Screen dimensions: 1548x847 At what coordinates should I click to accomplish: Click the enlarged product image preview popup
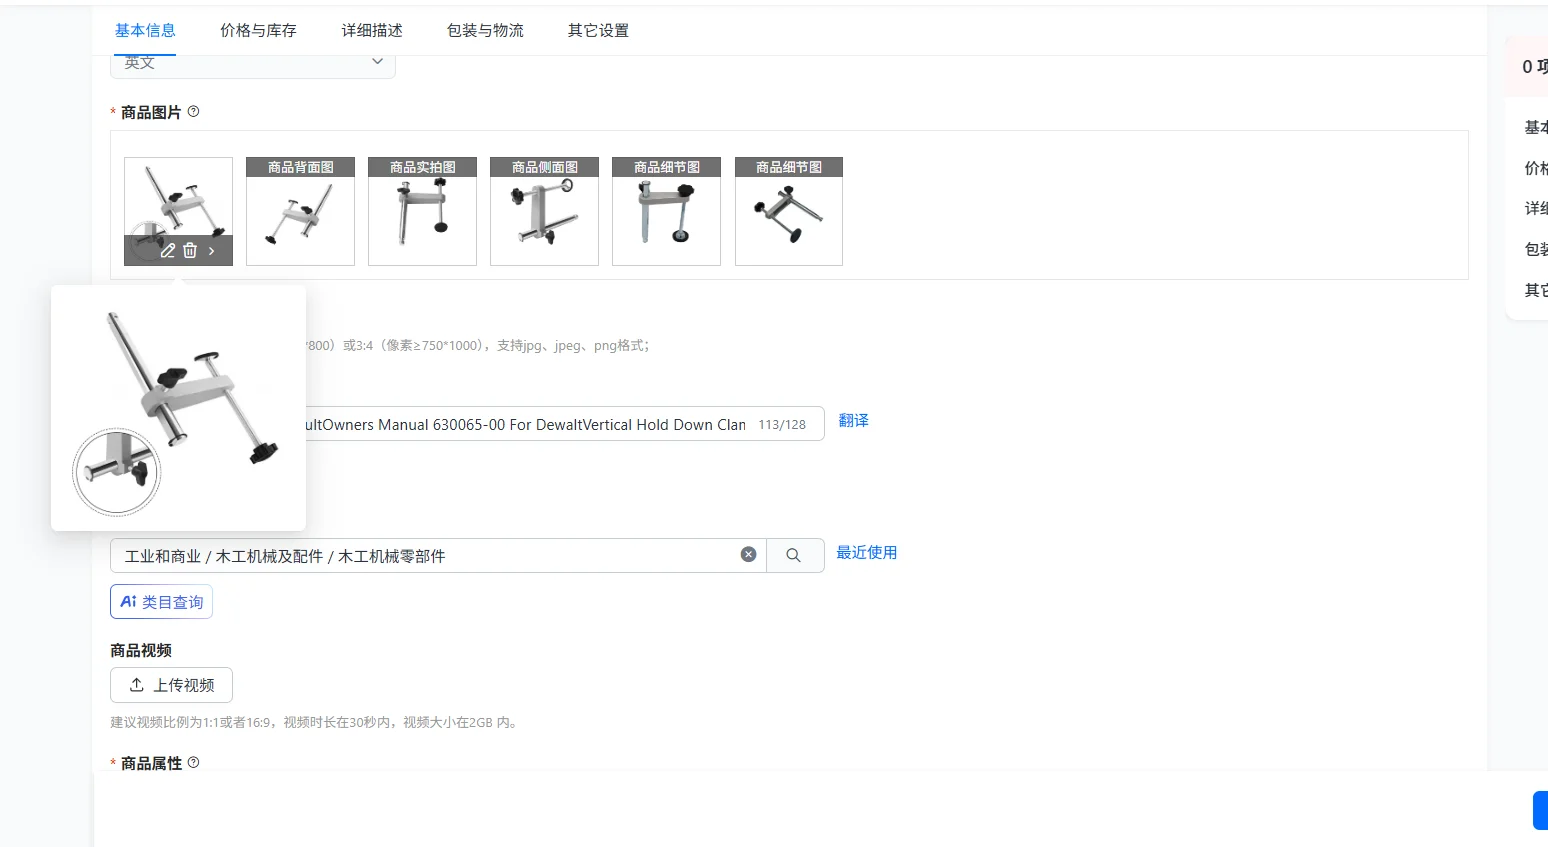178,408
